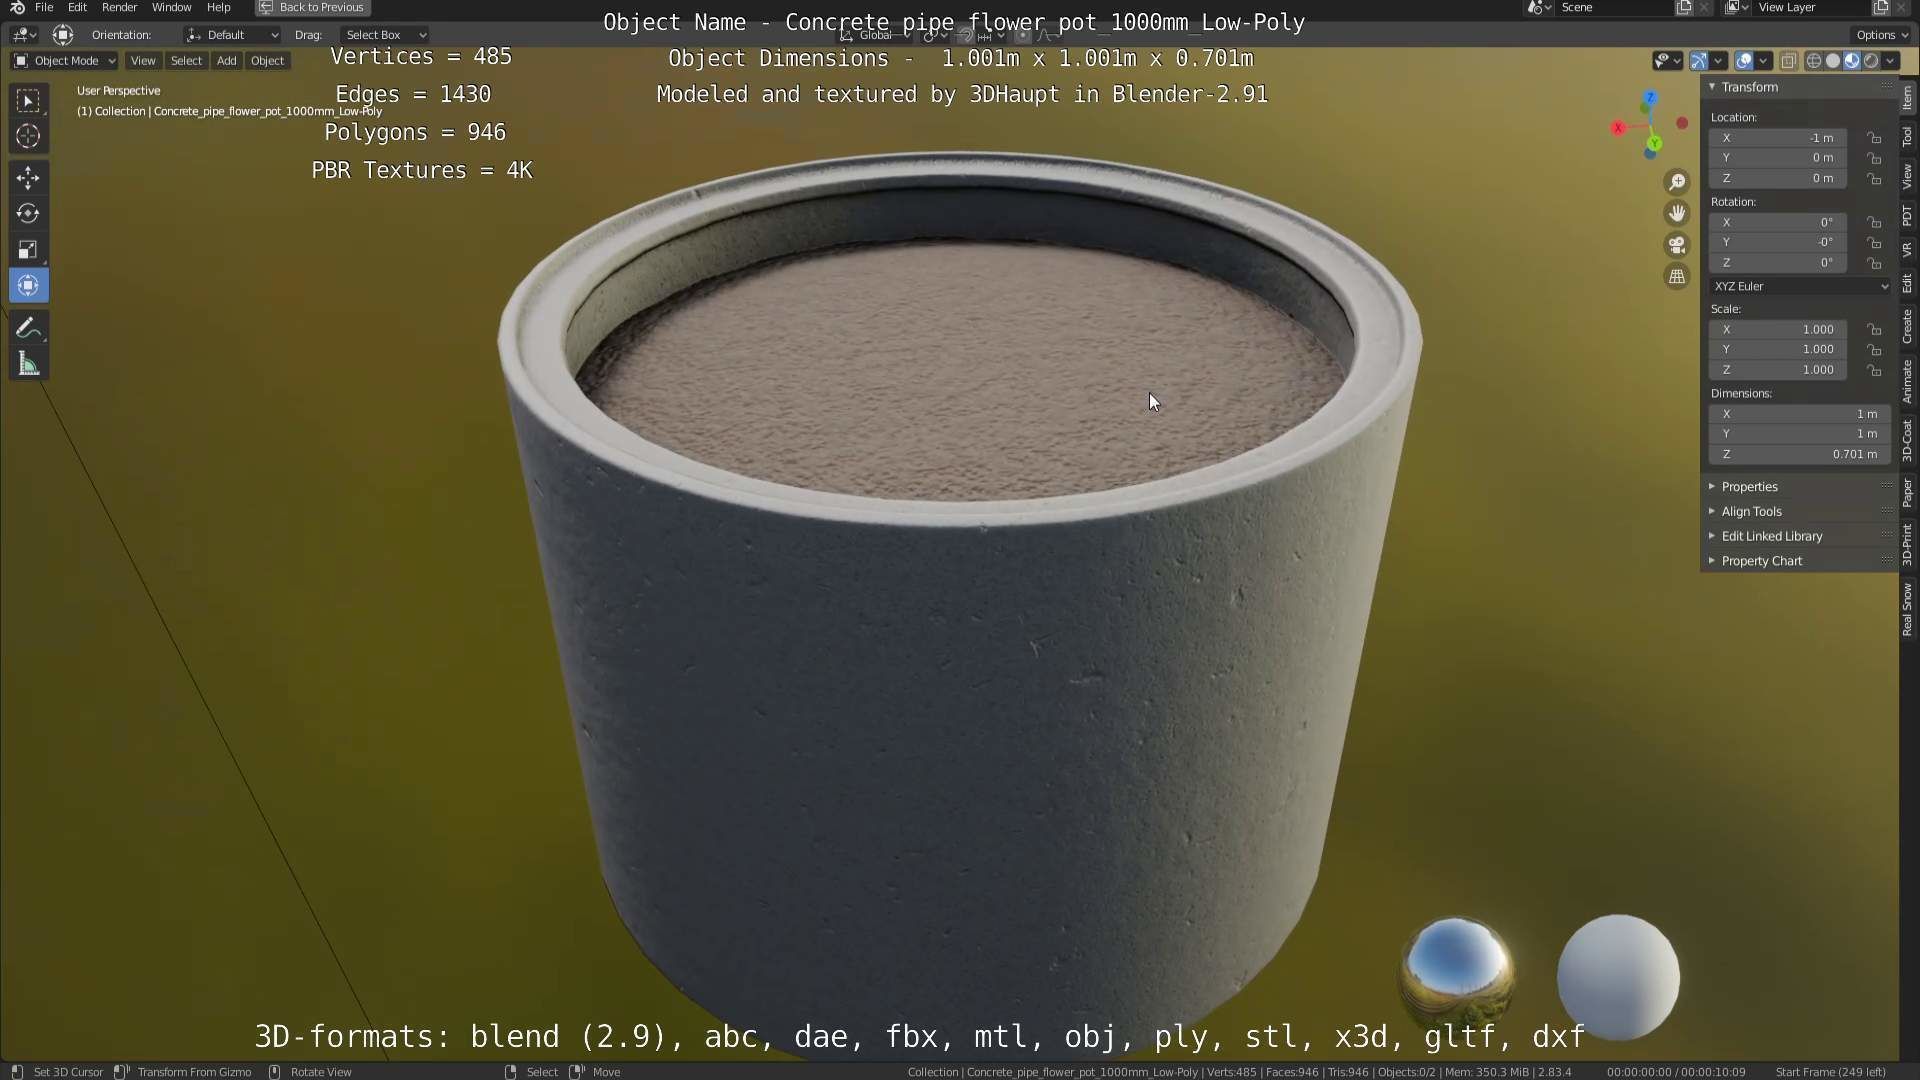Open the viewport Object menu button
1920x1080 pixels.
click(267, 61)
